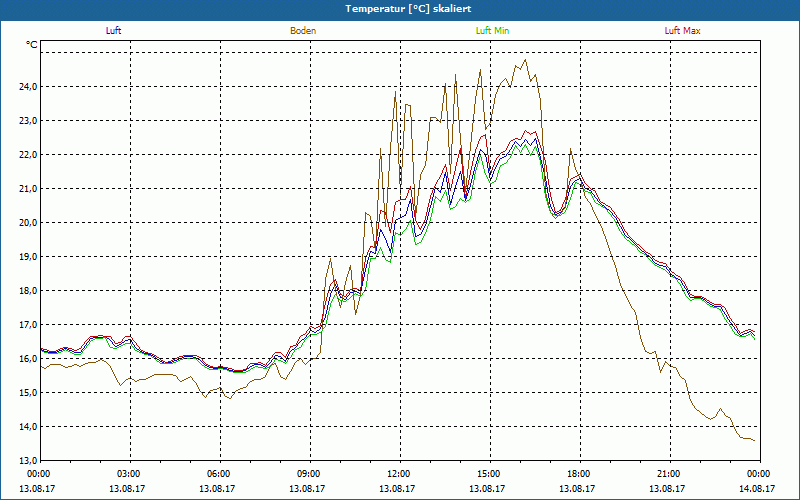Click the '06:00' time label

click(x=220, y=474)
